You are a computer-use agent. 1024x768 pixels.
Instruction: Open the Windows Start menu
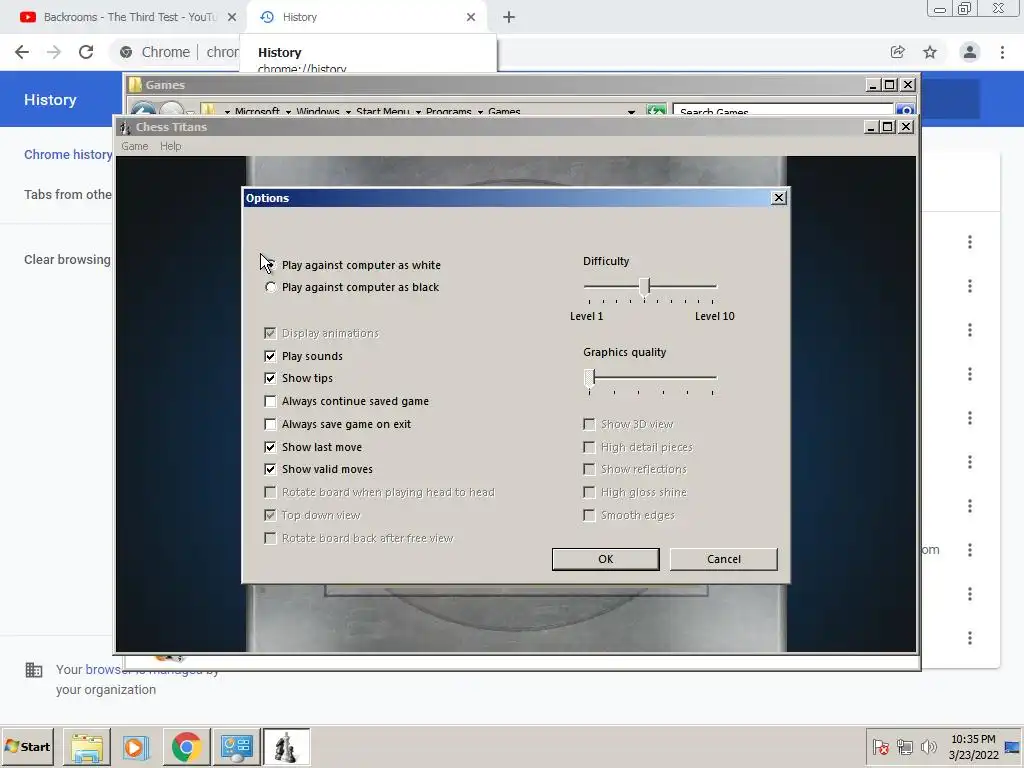pyautogui.click(x=27, y=746)
